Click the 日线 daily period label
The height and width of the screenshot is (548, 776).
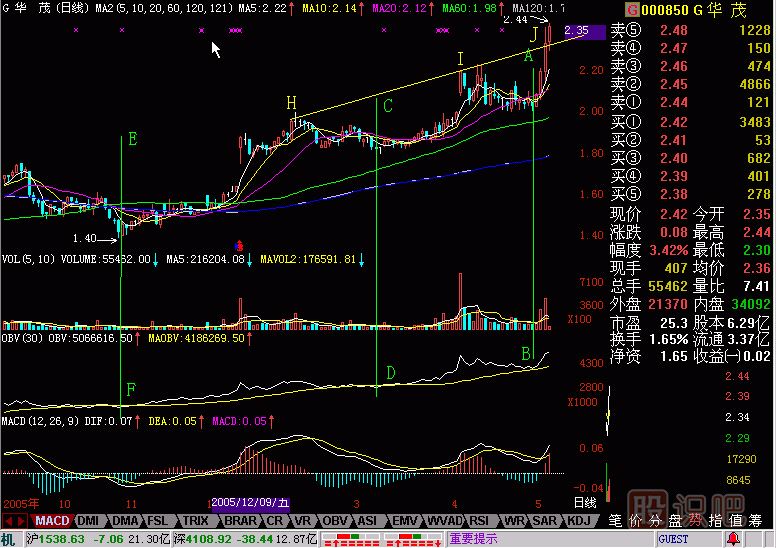(x=583, y=500)
